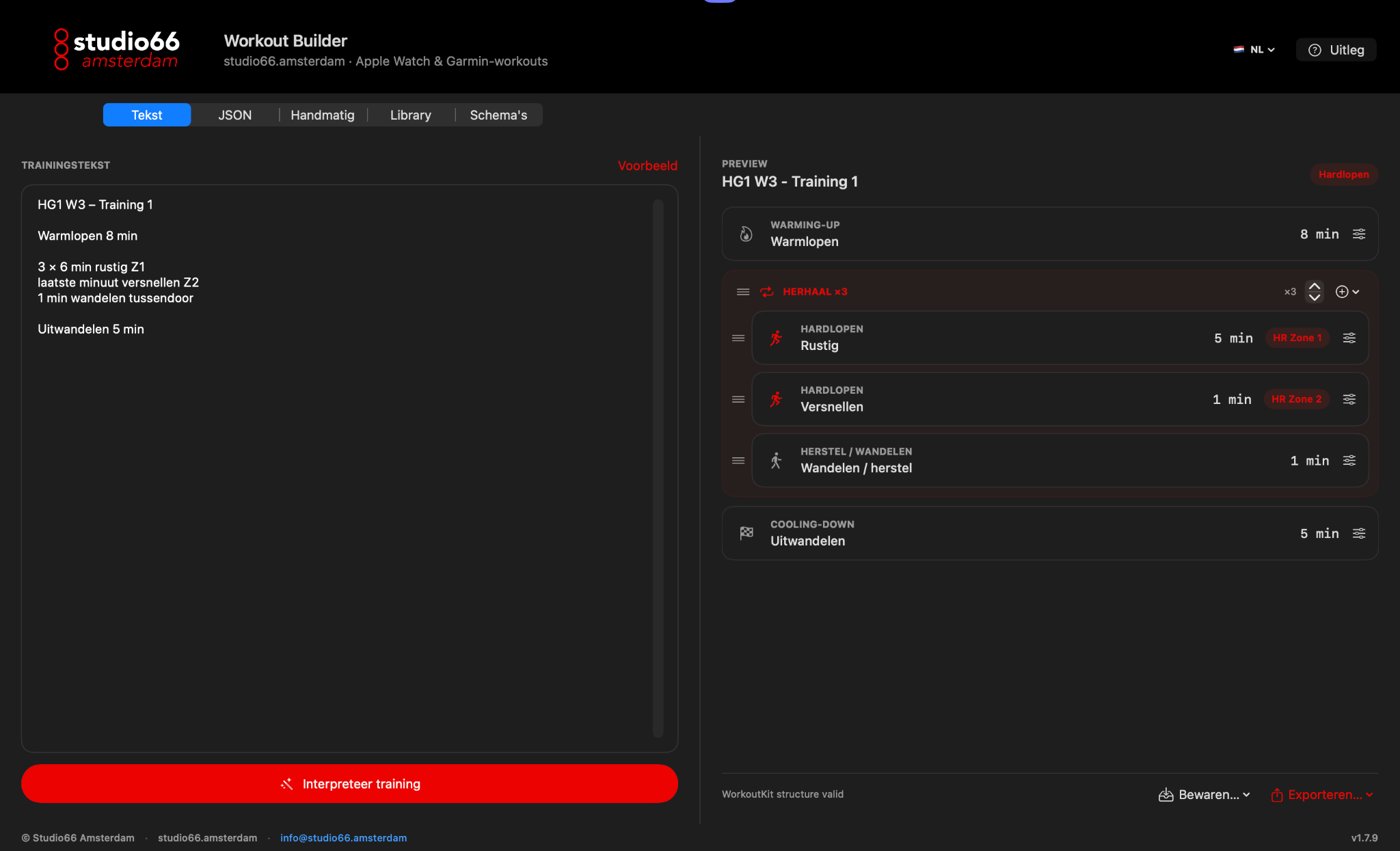The width and height of the screenshot is (1400, 851).
Task: Load the Voorbeeld example text
Action: [647, 166]
